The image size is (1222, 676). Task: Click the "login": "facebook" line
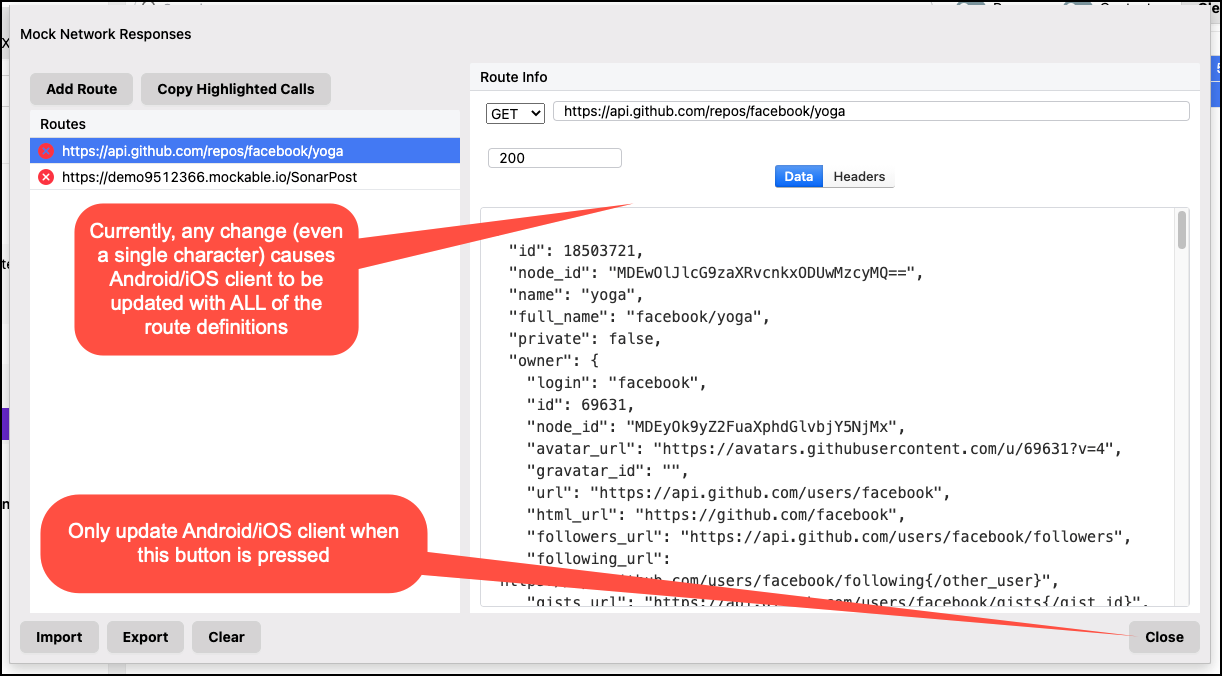click(x=617, y=383)
